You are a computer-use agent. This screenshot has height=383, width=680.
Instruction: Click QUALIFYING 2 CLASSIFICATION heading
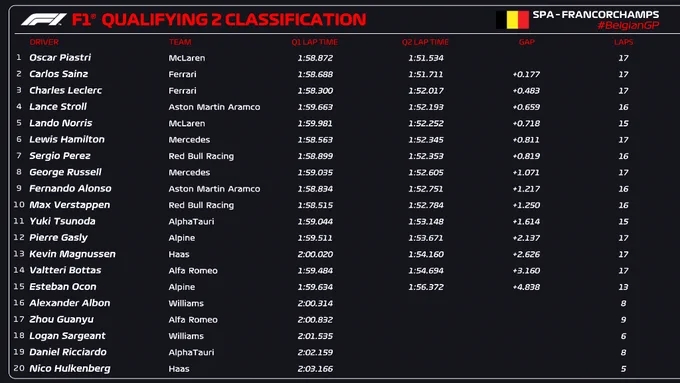tap(234, 20)
